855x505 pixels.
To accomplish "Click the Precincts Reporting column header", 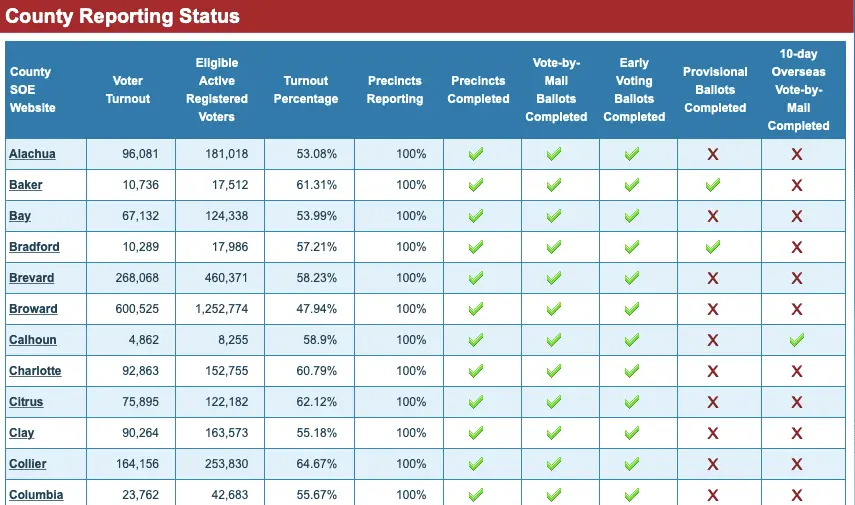I will (x=394, y=90).
